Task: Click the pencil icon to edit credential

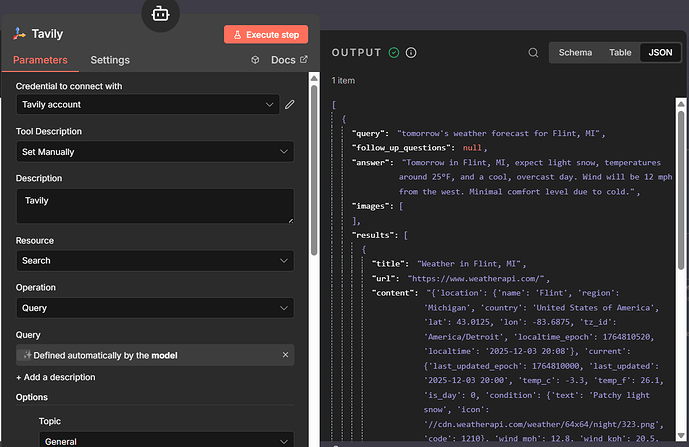Action: 290,104
